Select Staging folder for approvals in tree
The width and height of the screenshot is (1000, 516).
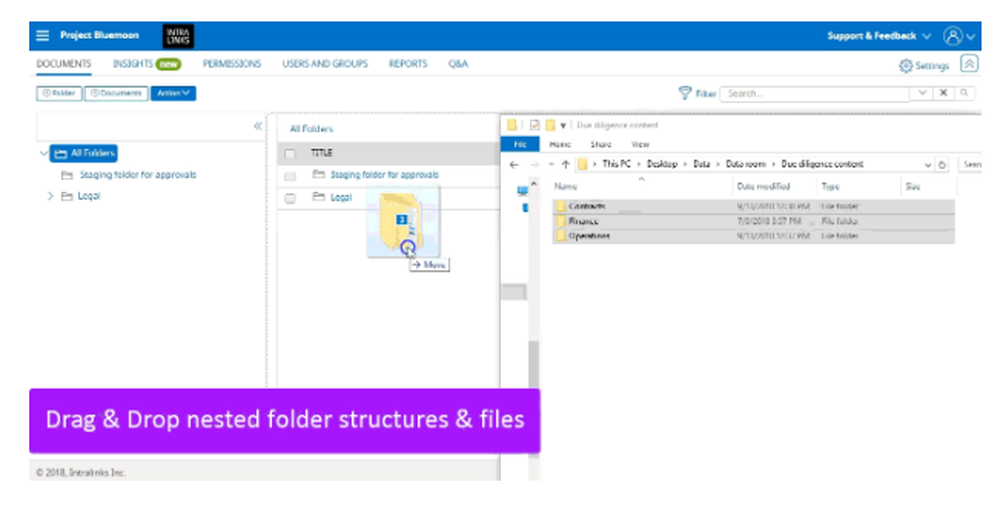pyautogui.click(x=138, y=175)
